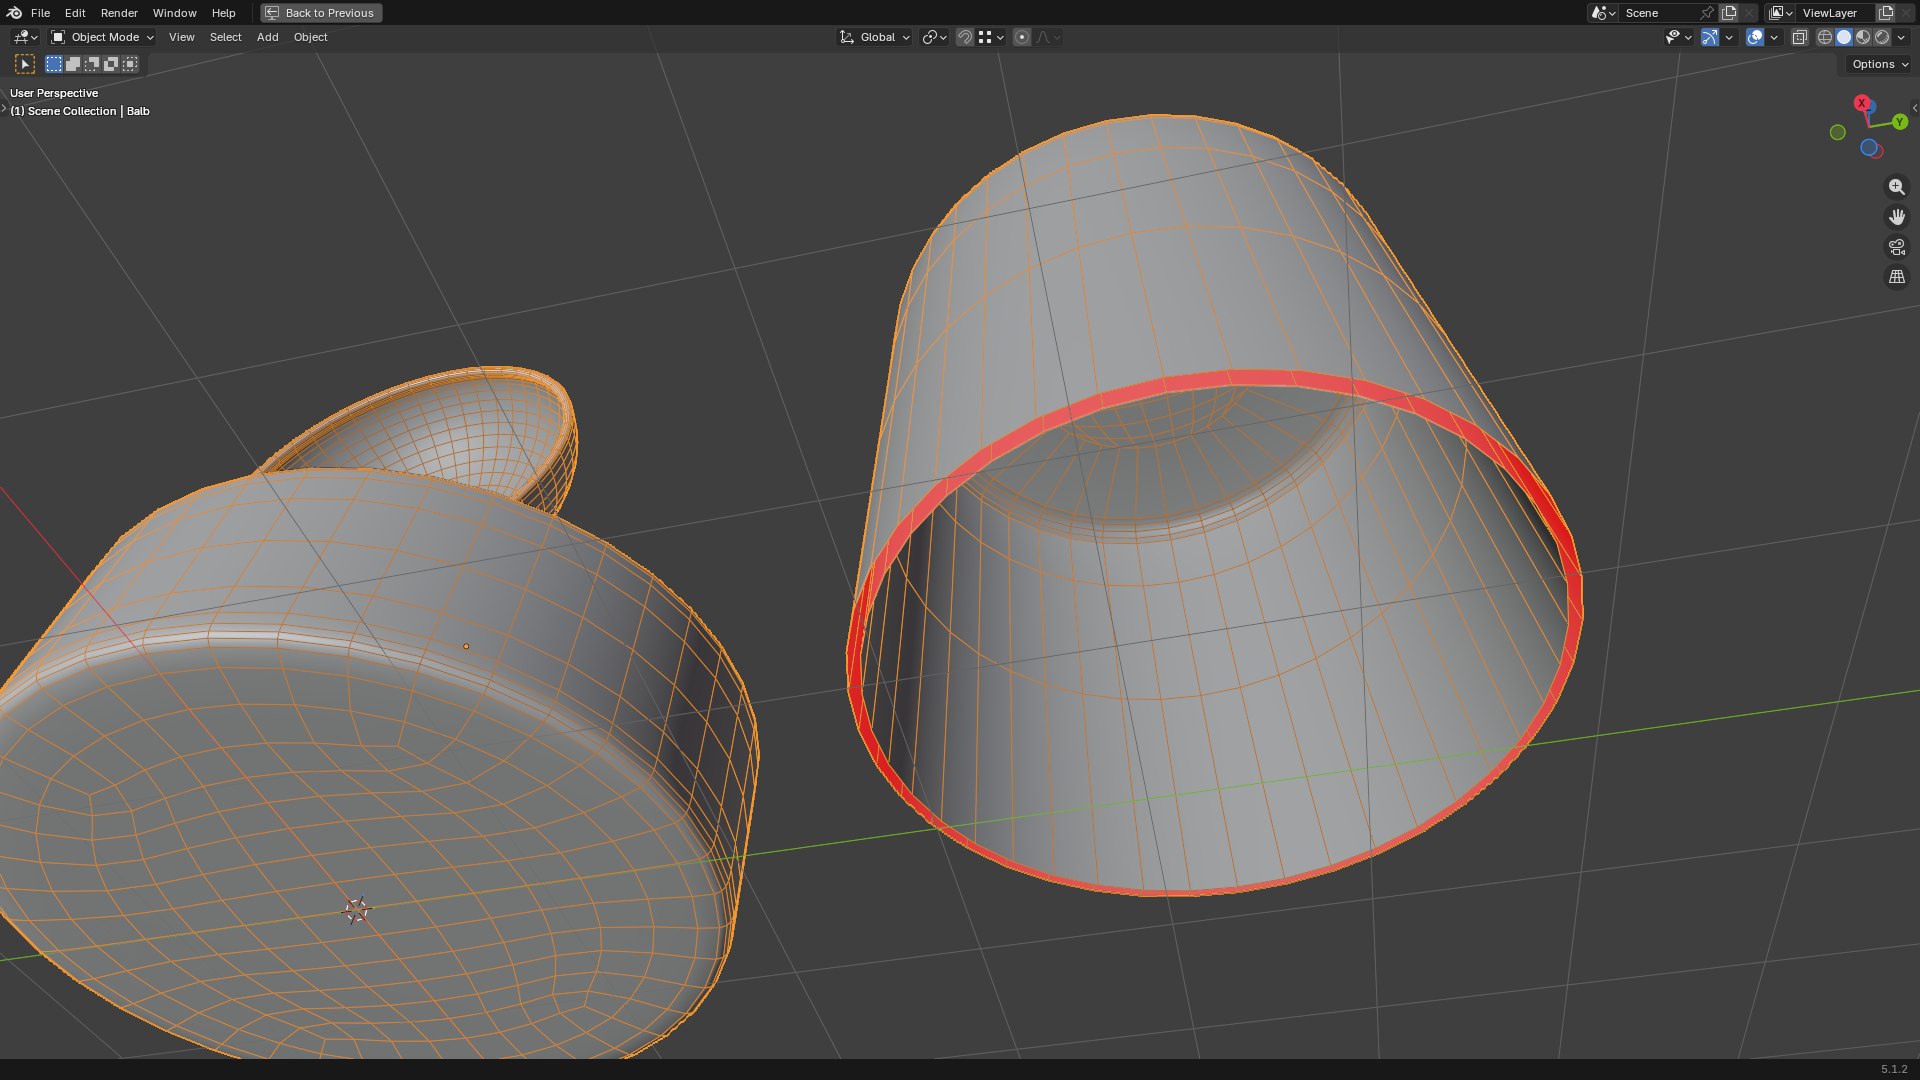The width and height of the screenshot is (1920, 1080).
Task: Open the transform pivot point dropdown
Action: tap(934, 37)
